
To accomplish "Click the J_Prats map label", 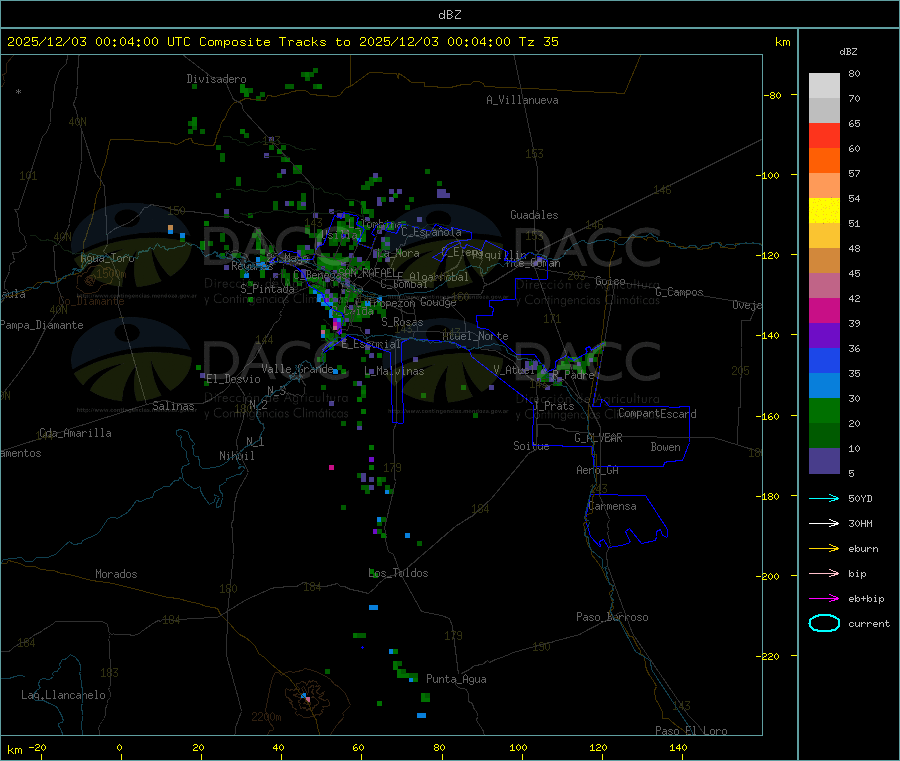I will 553,406.
